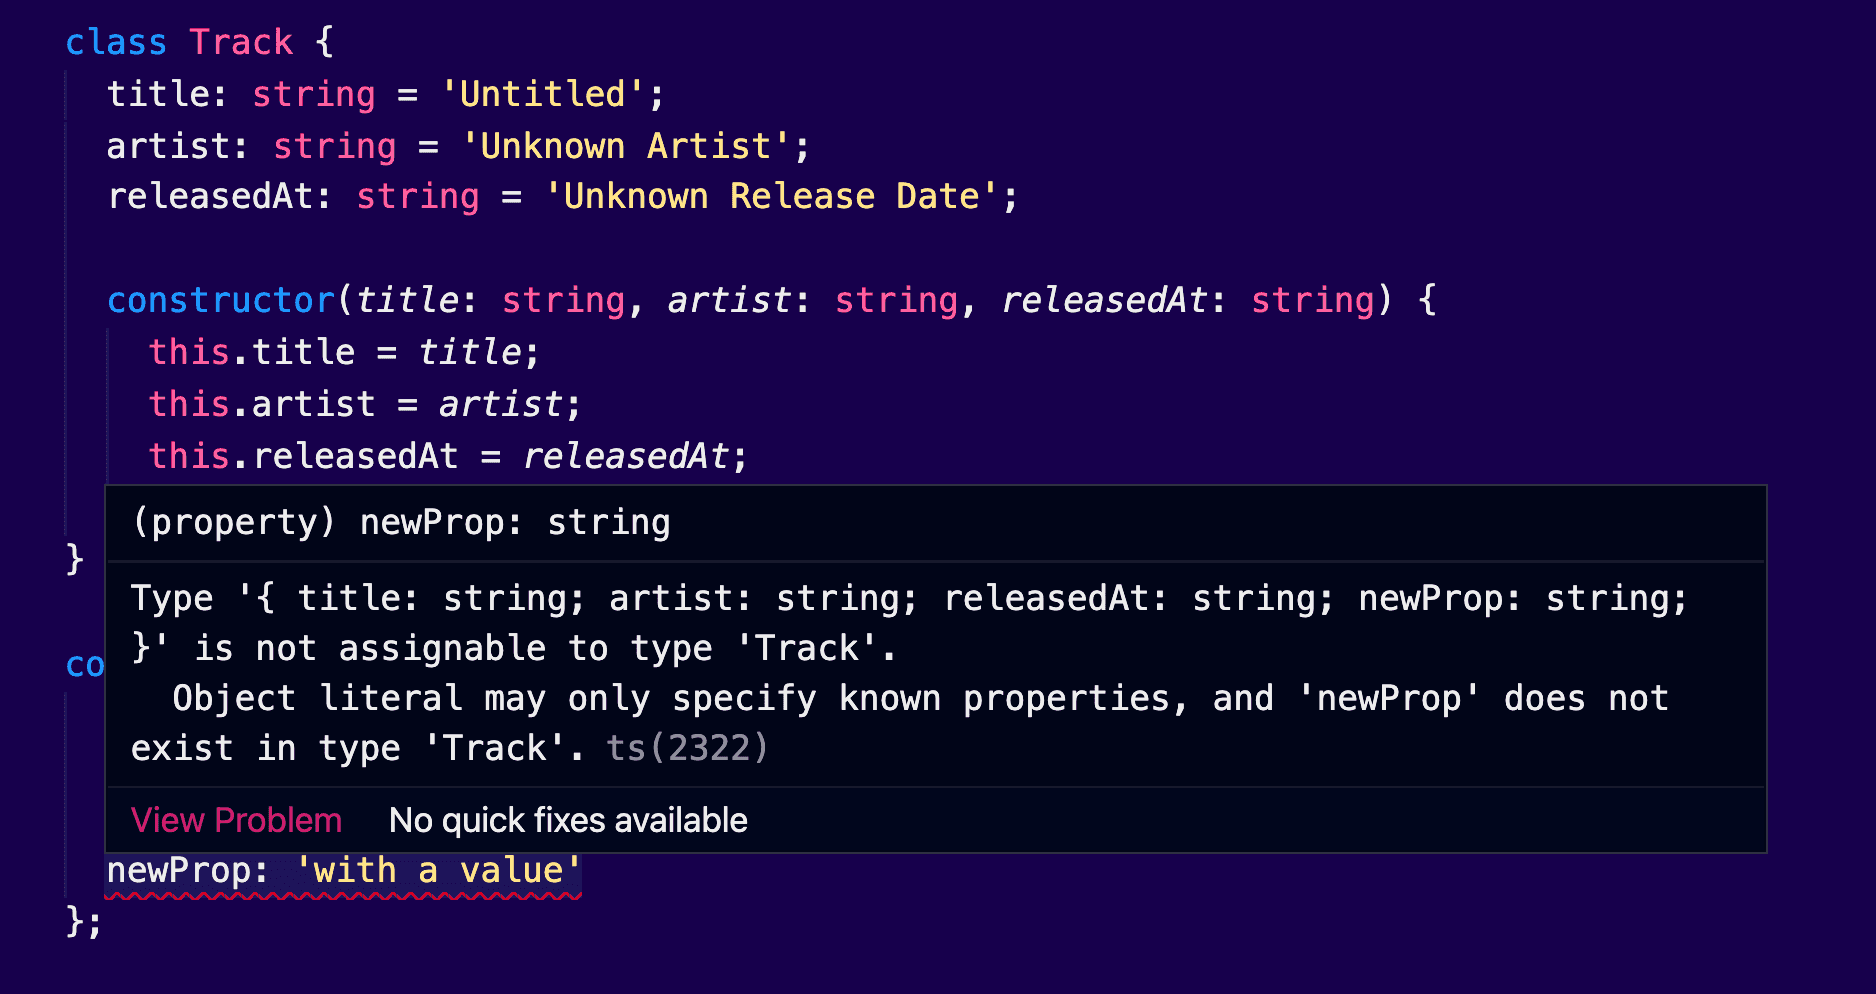Click the partially hidden const keyword

coord(84,664)
